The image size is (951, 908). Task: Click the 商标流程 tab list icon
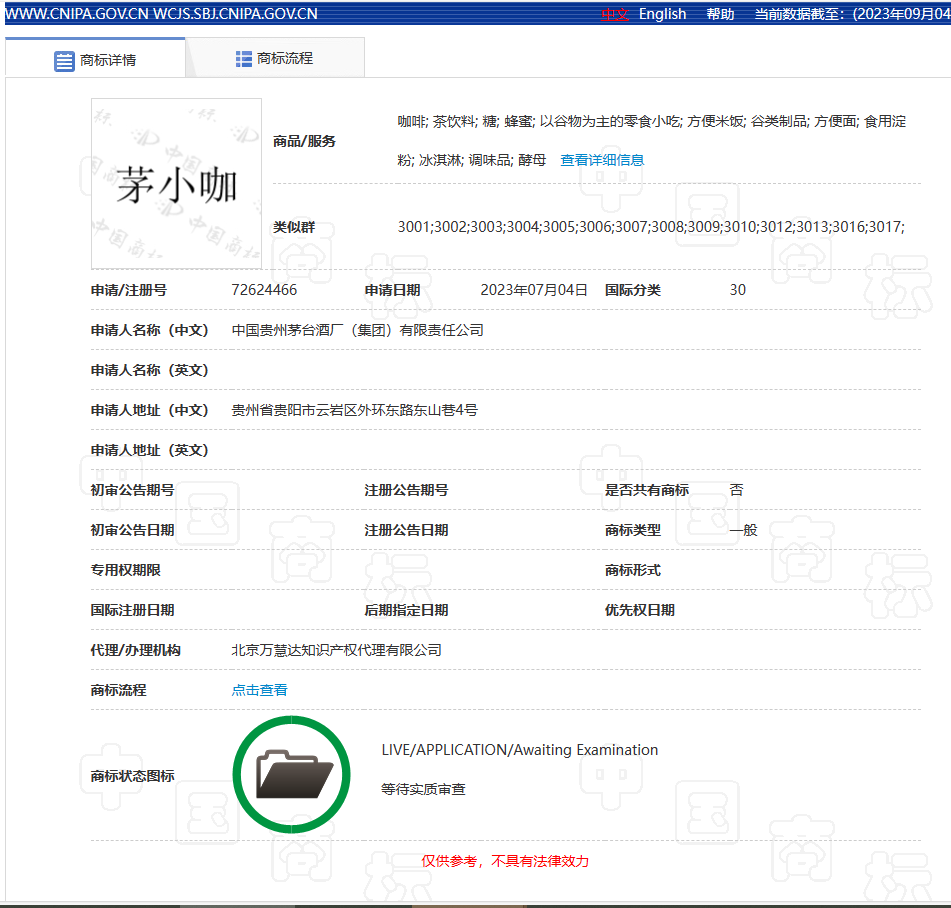(x=243, y=59)
